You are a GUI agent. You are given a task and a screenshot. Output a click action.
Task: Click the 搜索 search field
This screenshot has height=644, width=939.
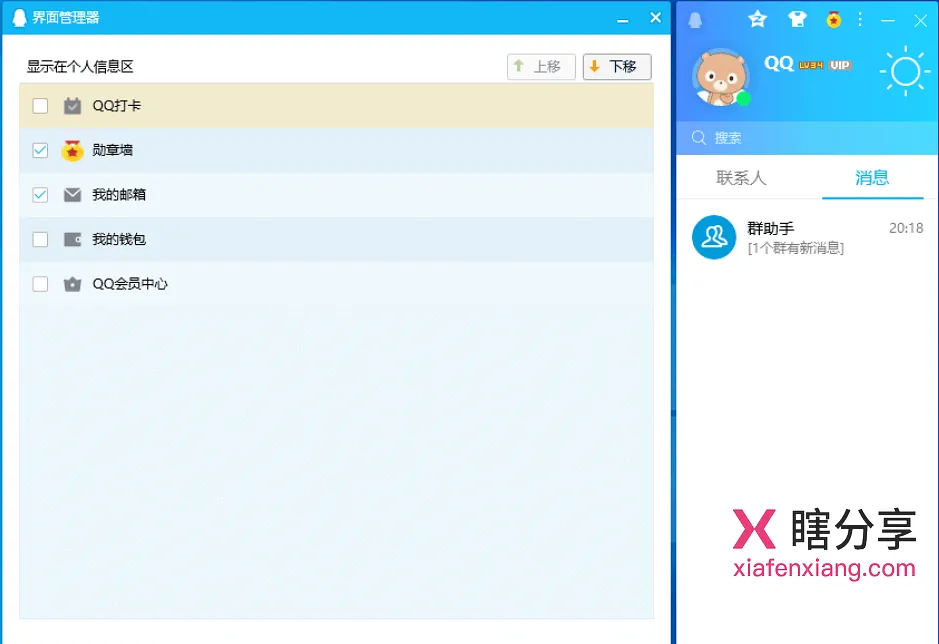click(807, 138)
